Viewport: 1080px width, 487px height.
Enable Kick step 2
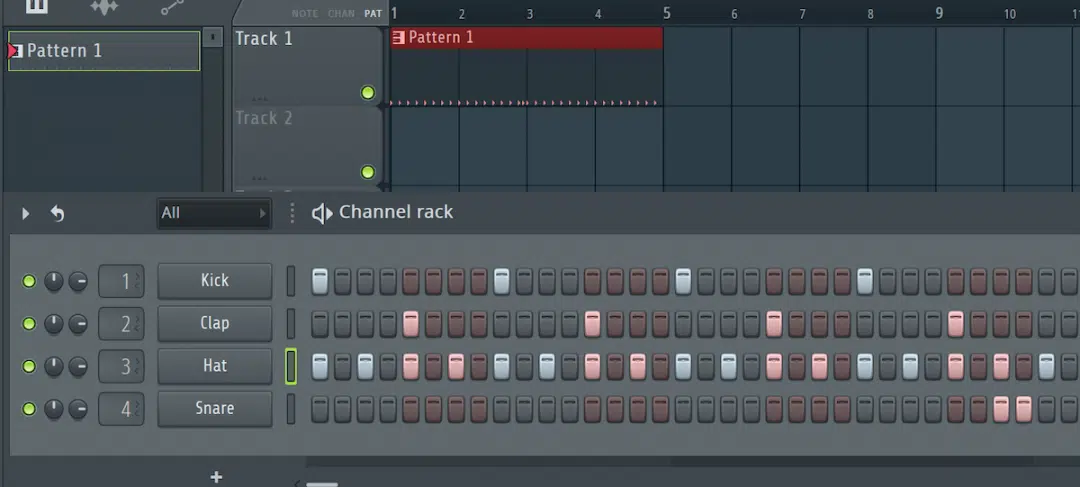click(342, 281)
